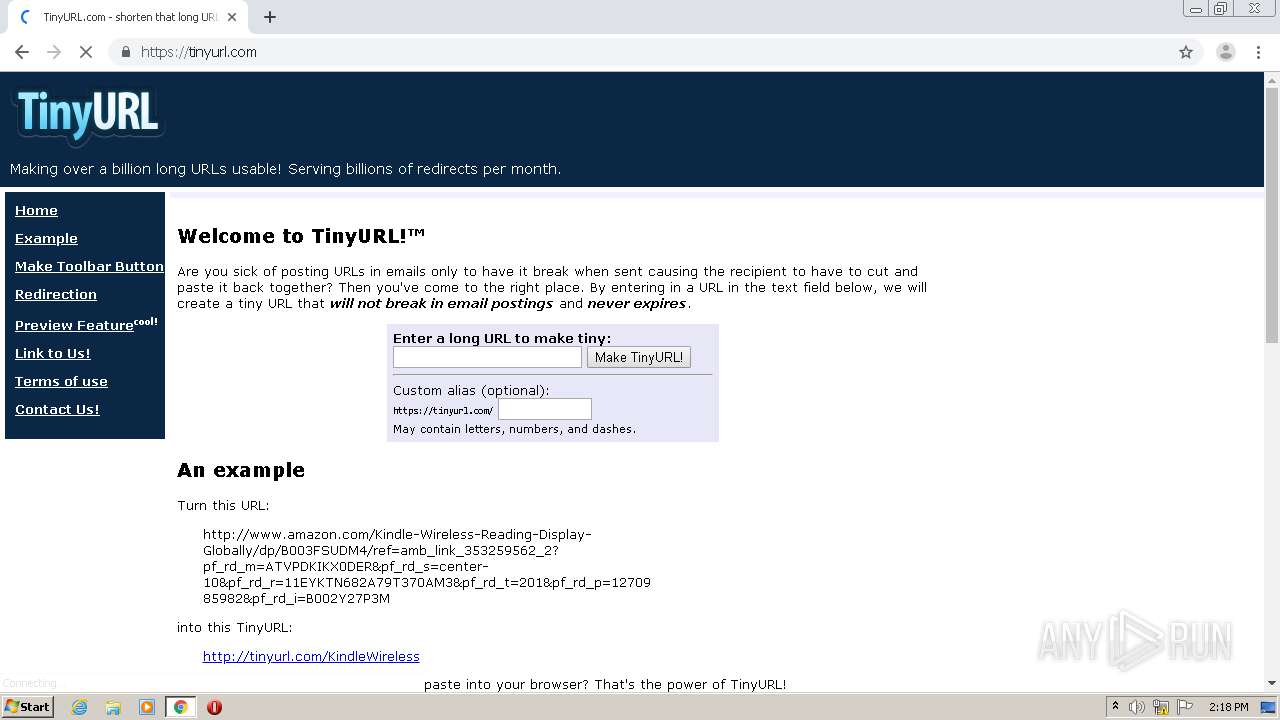The width and height of the screenshot is (1280, 720).
Task: Open Windows Explorer from the taskbar
Action: [x=113, y=707]
